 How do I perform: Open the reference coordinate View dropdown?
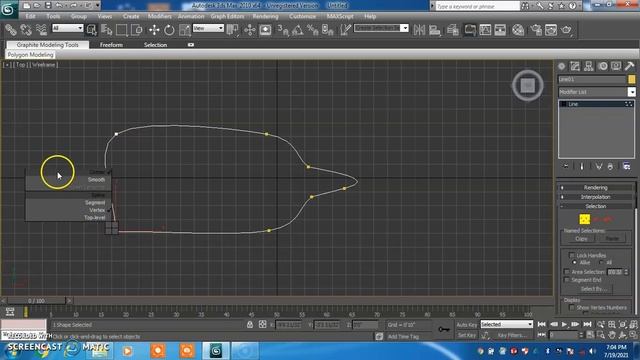coord(208,28)
